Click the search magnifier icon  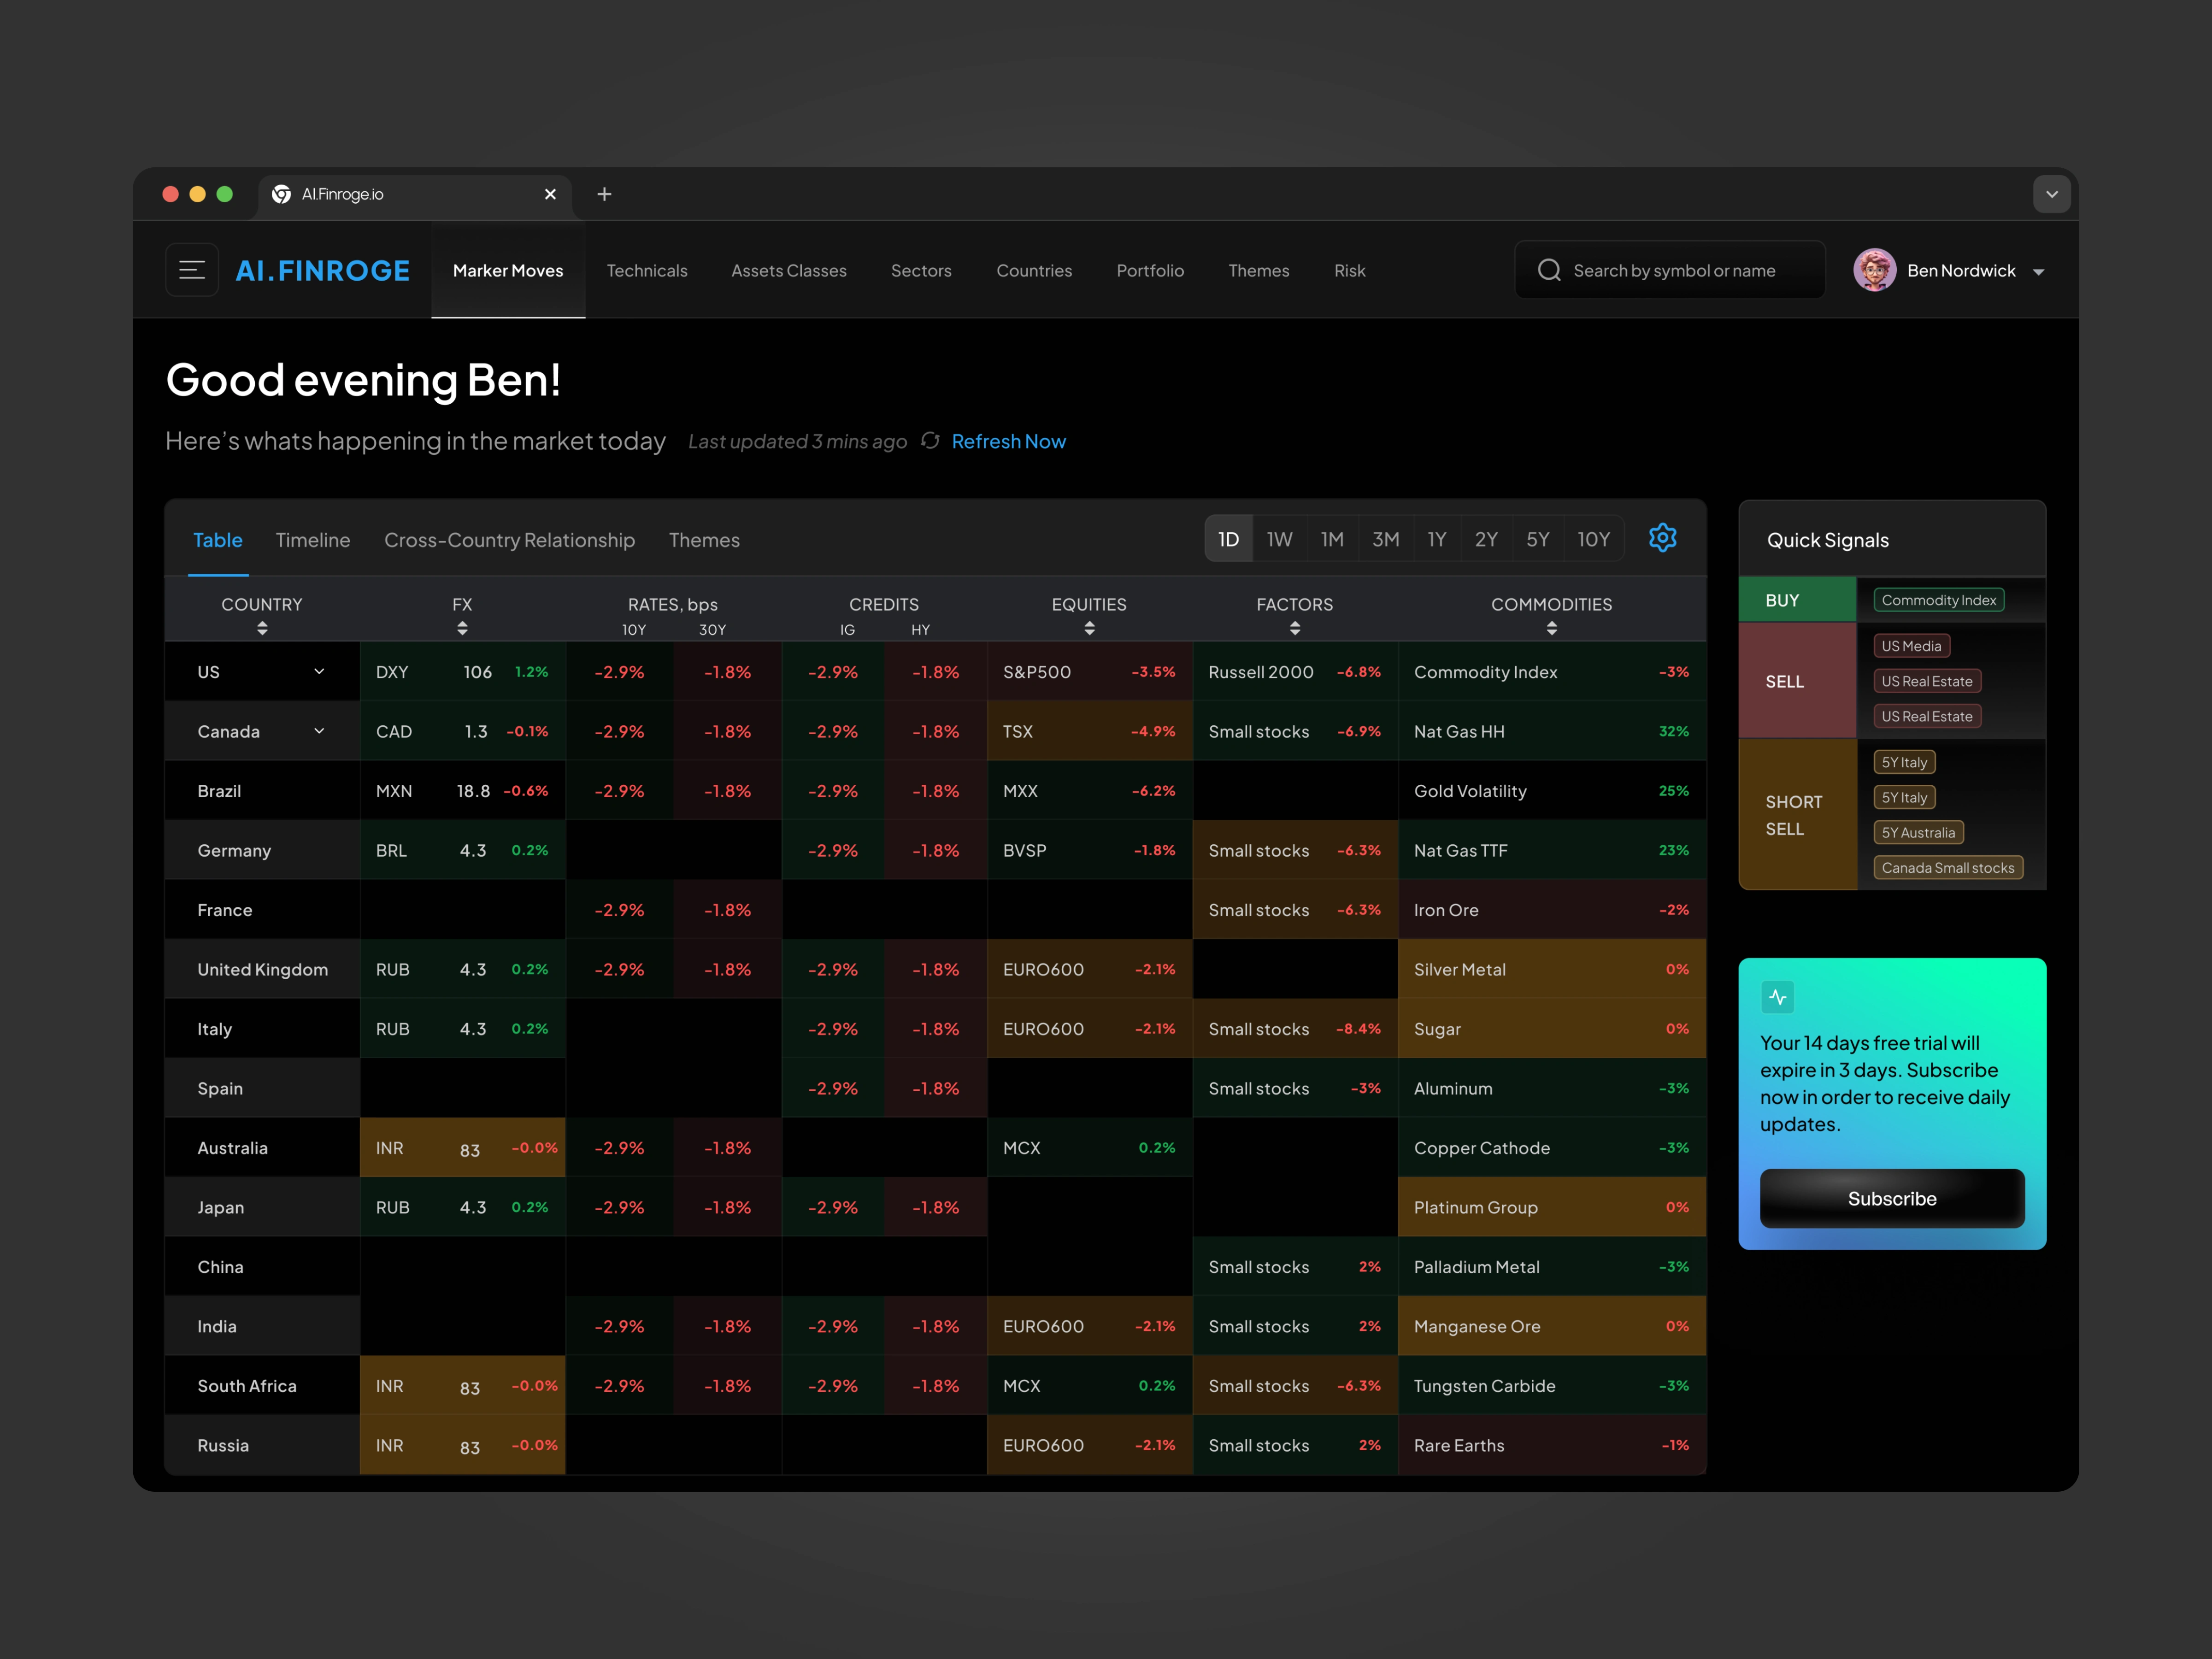click(x=1549, y=270)
